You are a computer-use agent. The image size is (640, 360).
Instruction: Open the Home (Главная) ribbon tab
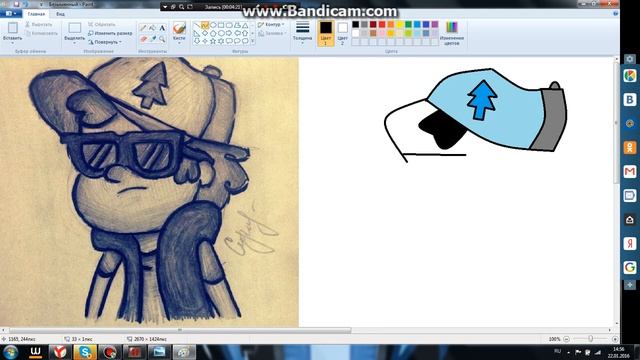36,14
